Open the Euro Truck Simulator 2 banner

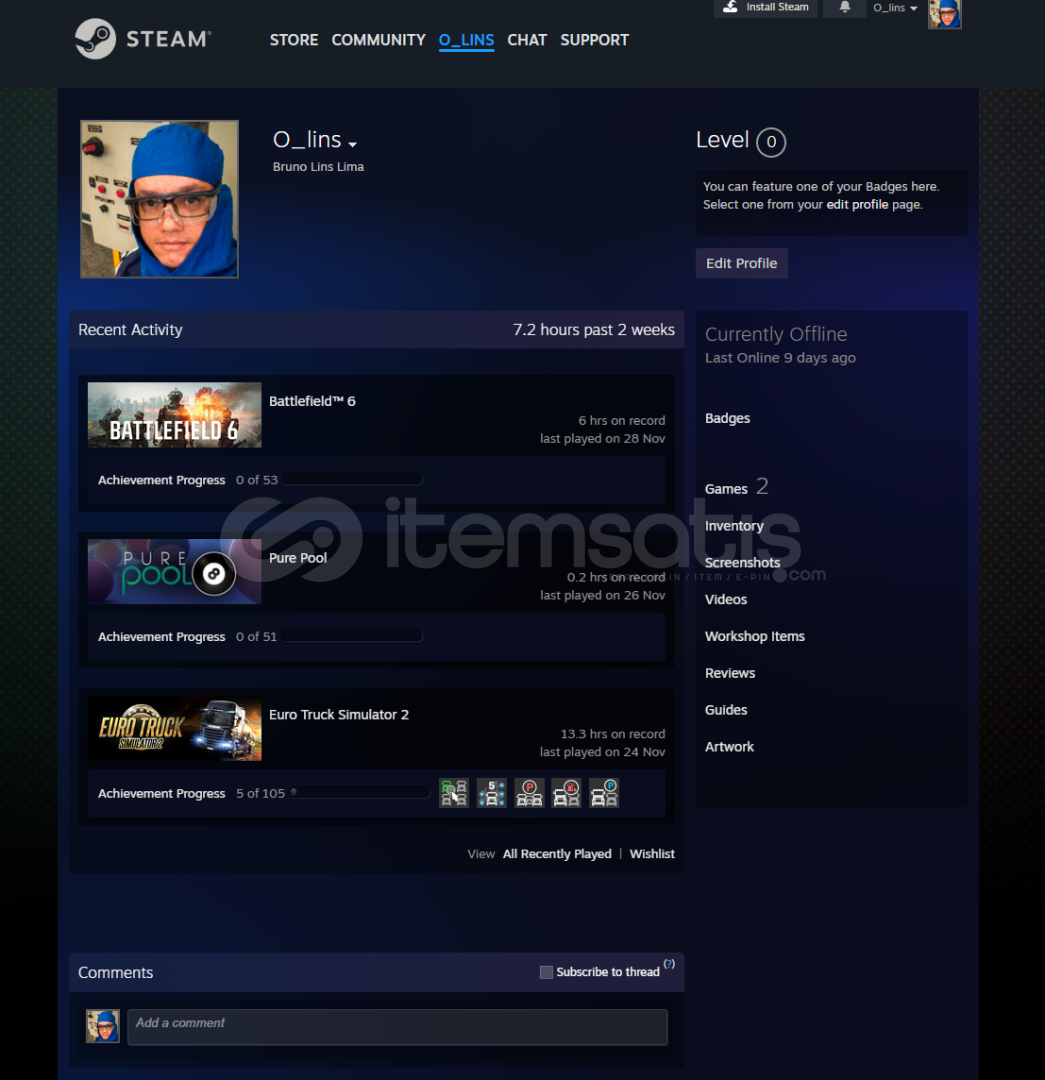point(174,728)
